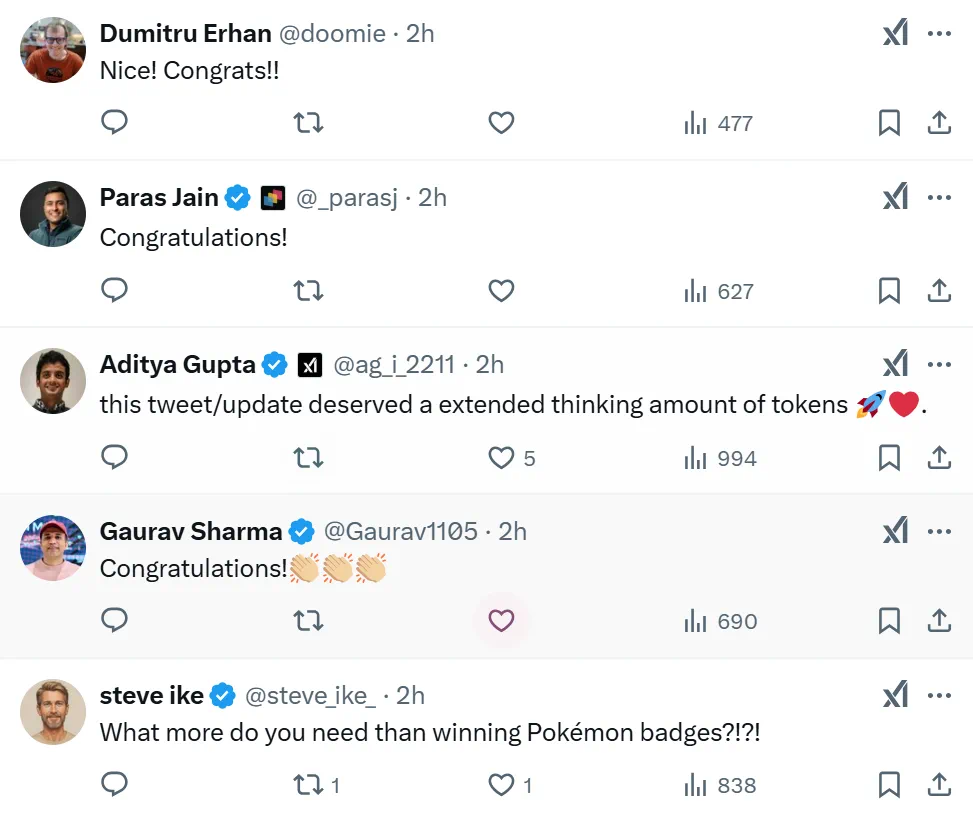
Task: Open Grok icon on Paras Jain's tweet
Action: point(895,198)
